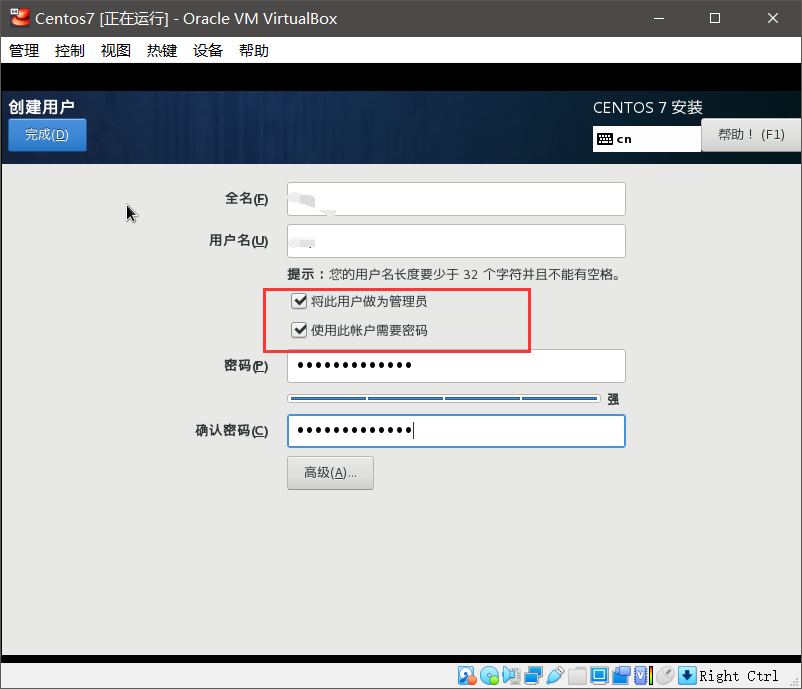Click the keyboard capture indicator icon
The image size is (802, 689).
687,675
